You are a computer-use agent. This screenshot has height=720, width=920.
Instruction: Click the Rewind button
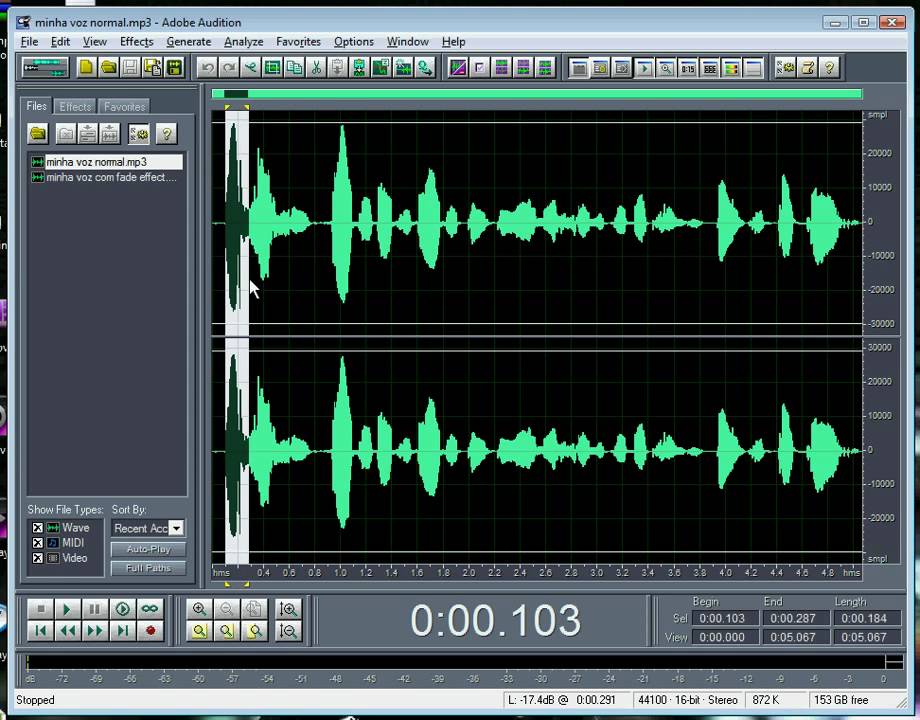tap(67, 631)
